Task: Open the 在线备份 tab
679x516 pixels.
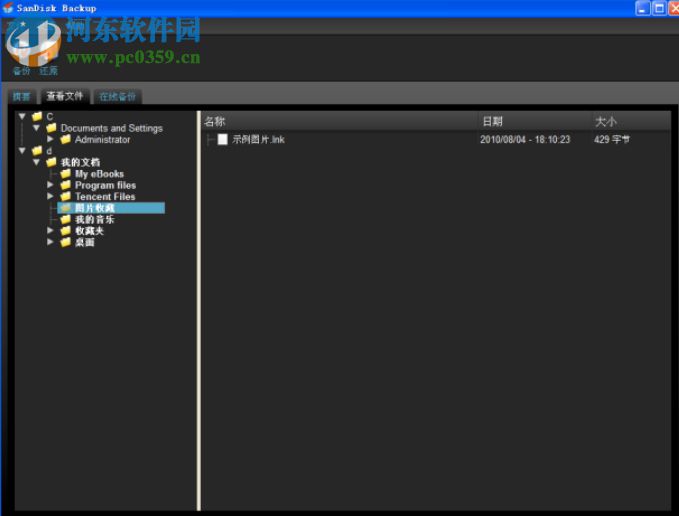Action: coord(117,97)
